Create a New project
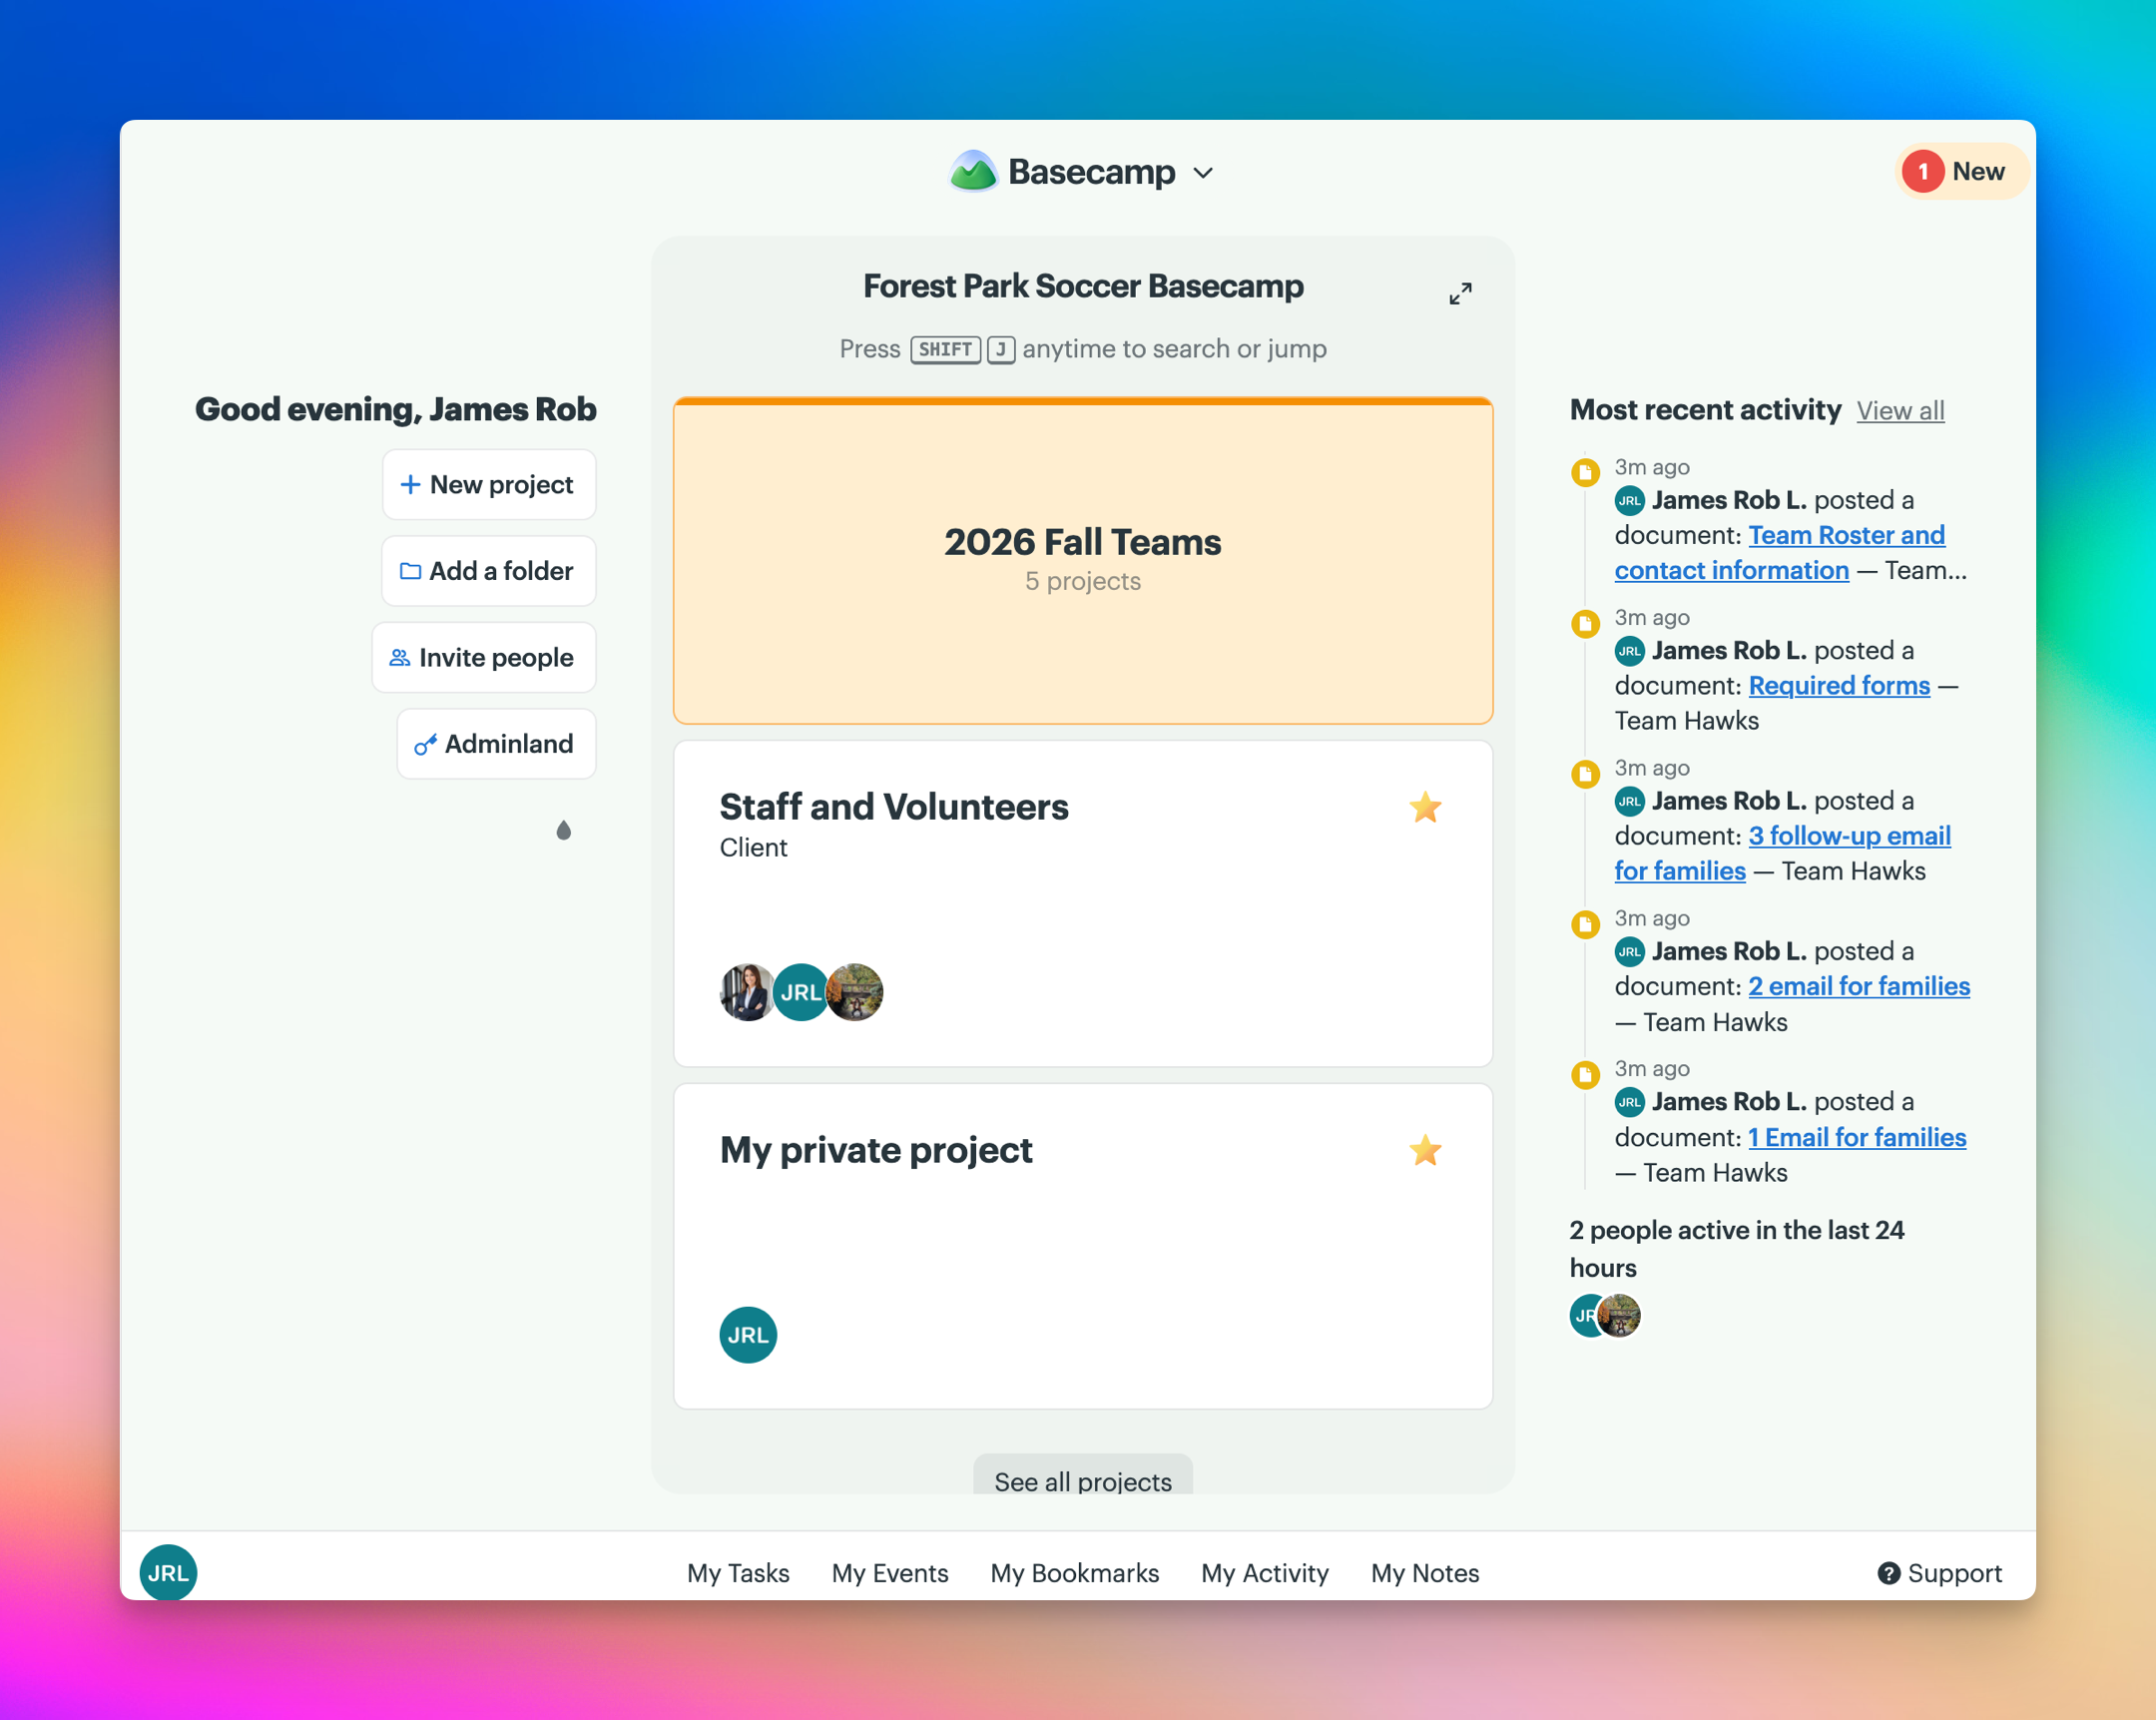 pos(489,484)
